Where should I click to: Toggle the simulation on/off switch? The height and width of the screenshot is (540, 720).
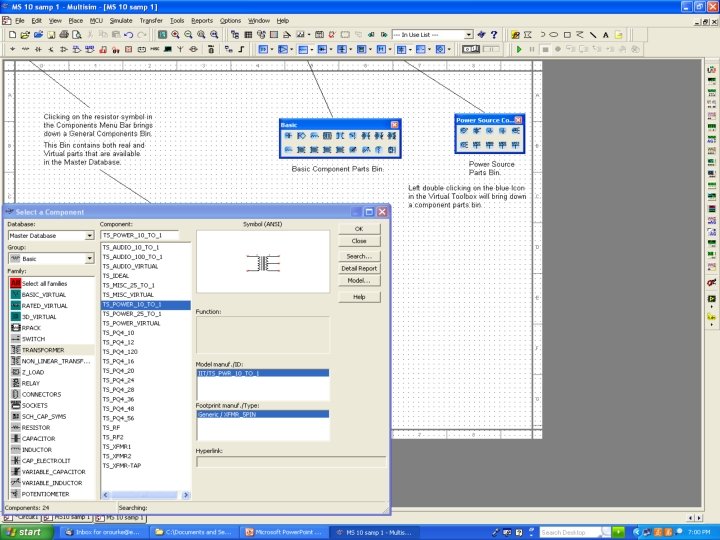click(x=471, y=49)
